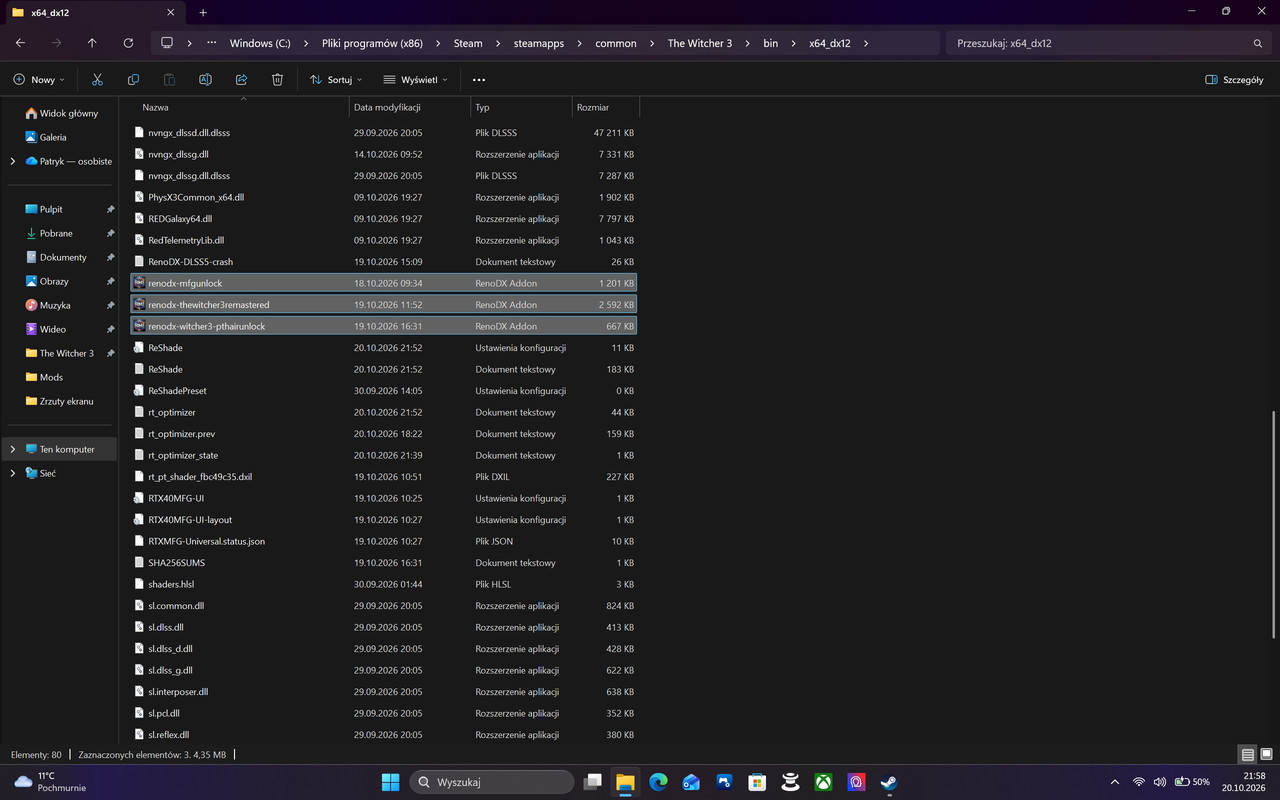Open the Nowy dropdown menu
1280x800 pixels.
tap(40, 79)
